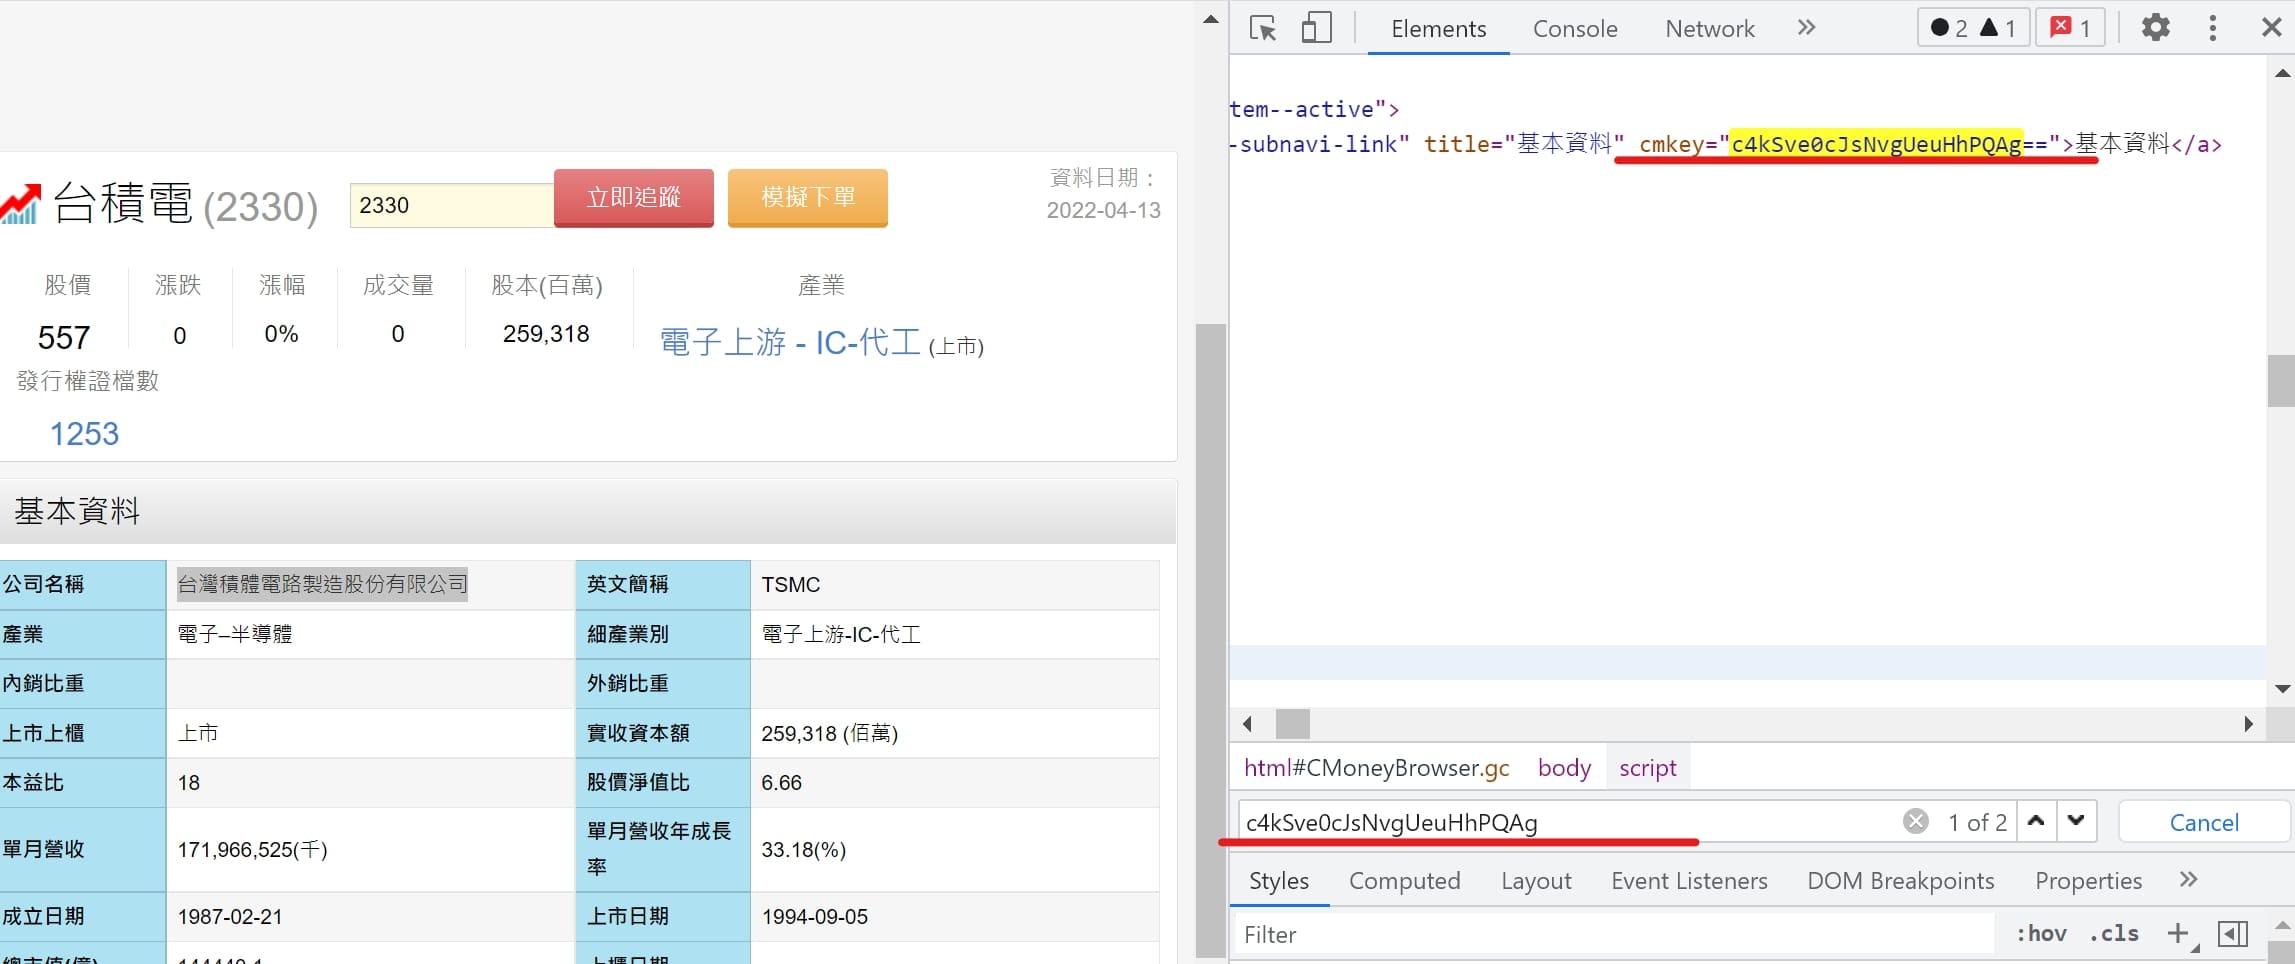Toggle the device toolbar icon

(1316, 28)
